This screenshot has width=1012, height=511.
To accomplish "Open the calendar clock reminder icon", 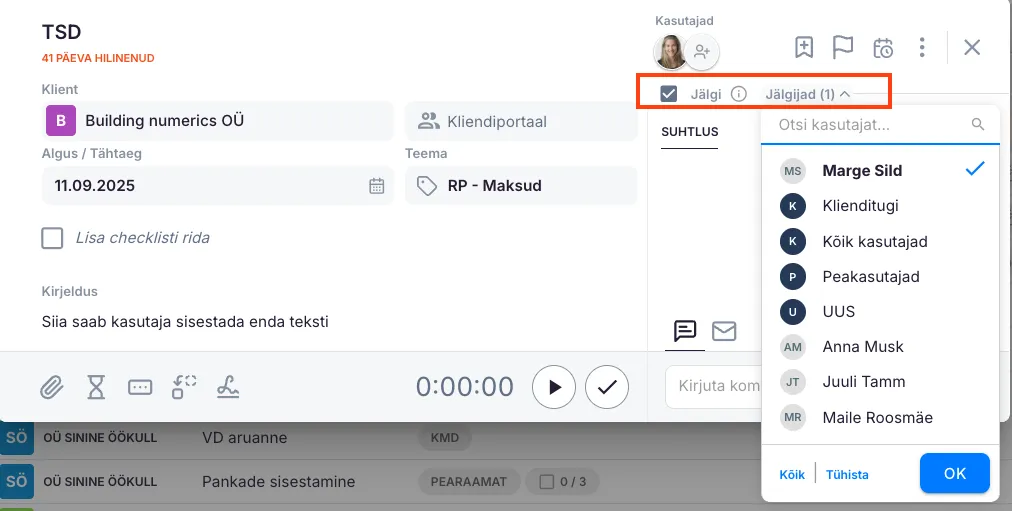I will coord(883,47).
